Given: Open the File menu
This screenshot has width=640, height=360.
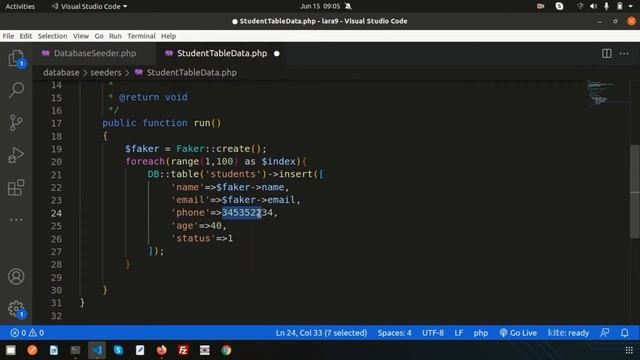Looking at the screenshot, I should tap(8, 36).
